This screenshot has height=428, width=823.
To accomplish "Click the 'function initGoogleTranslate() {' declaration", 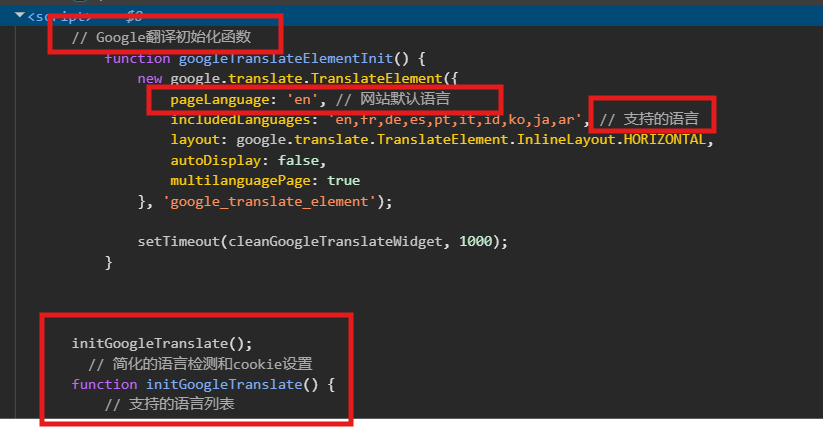I will (203, 384).
